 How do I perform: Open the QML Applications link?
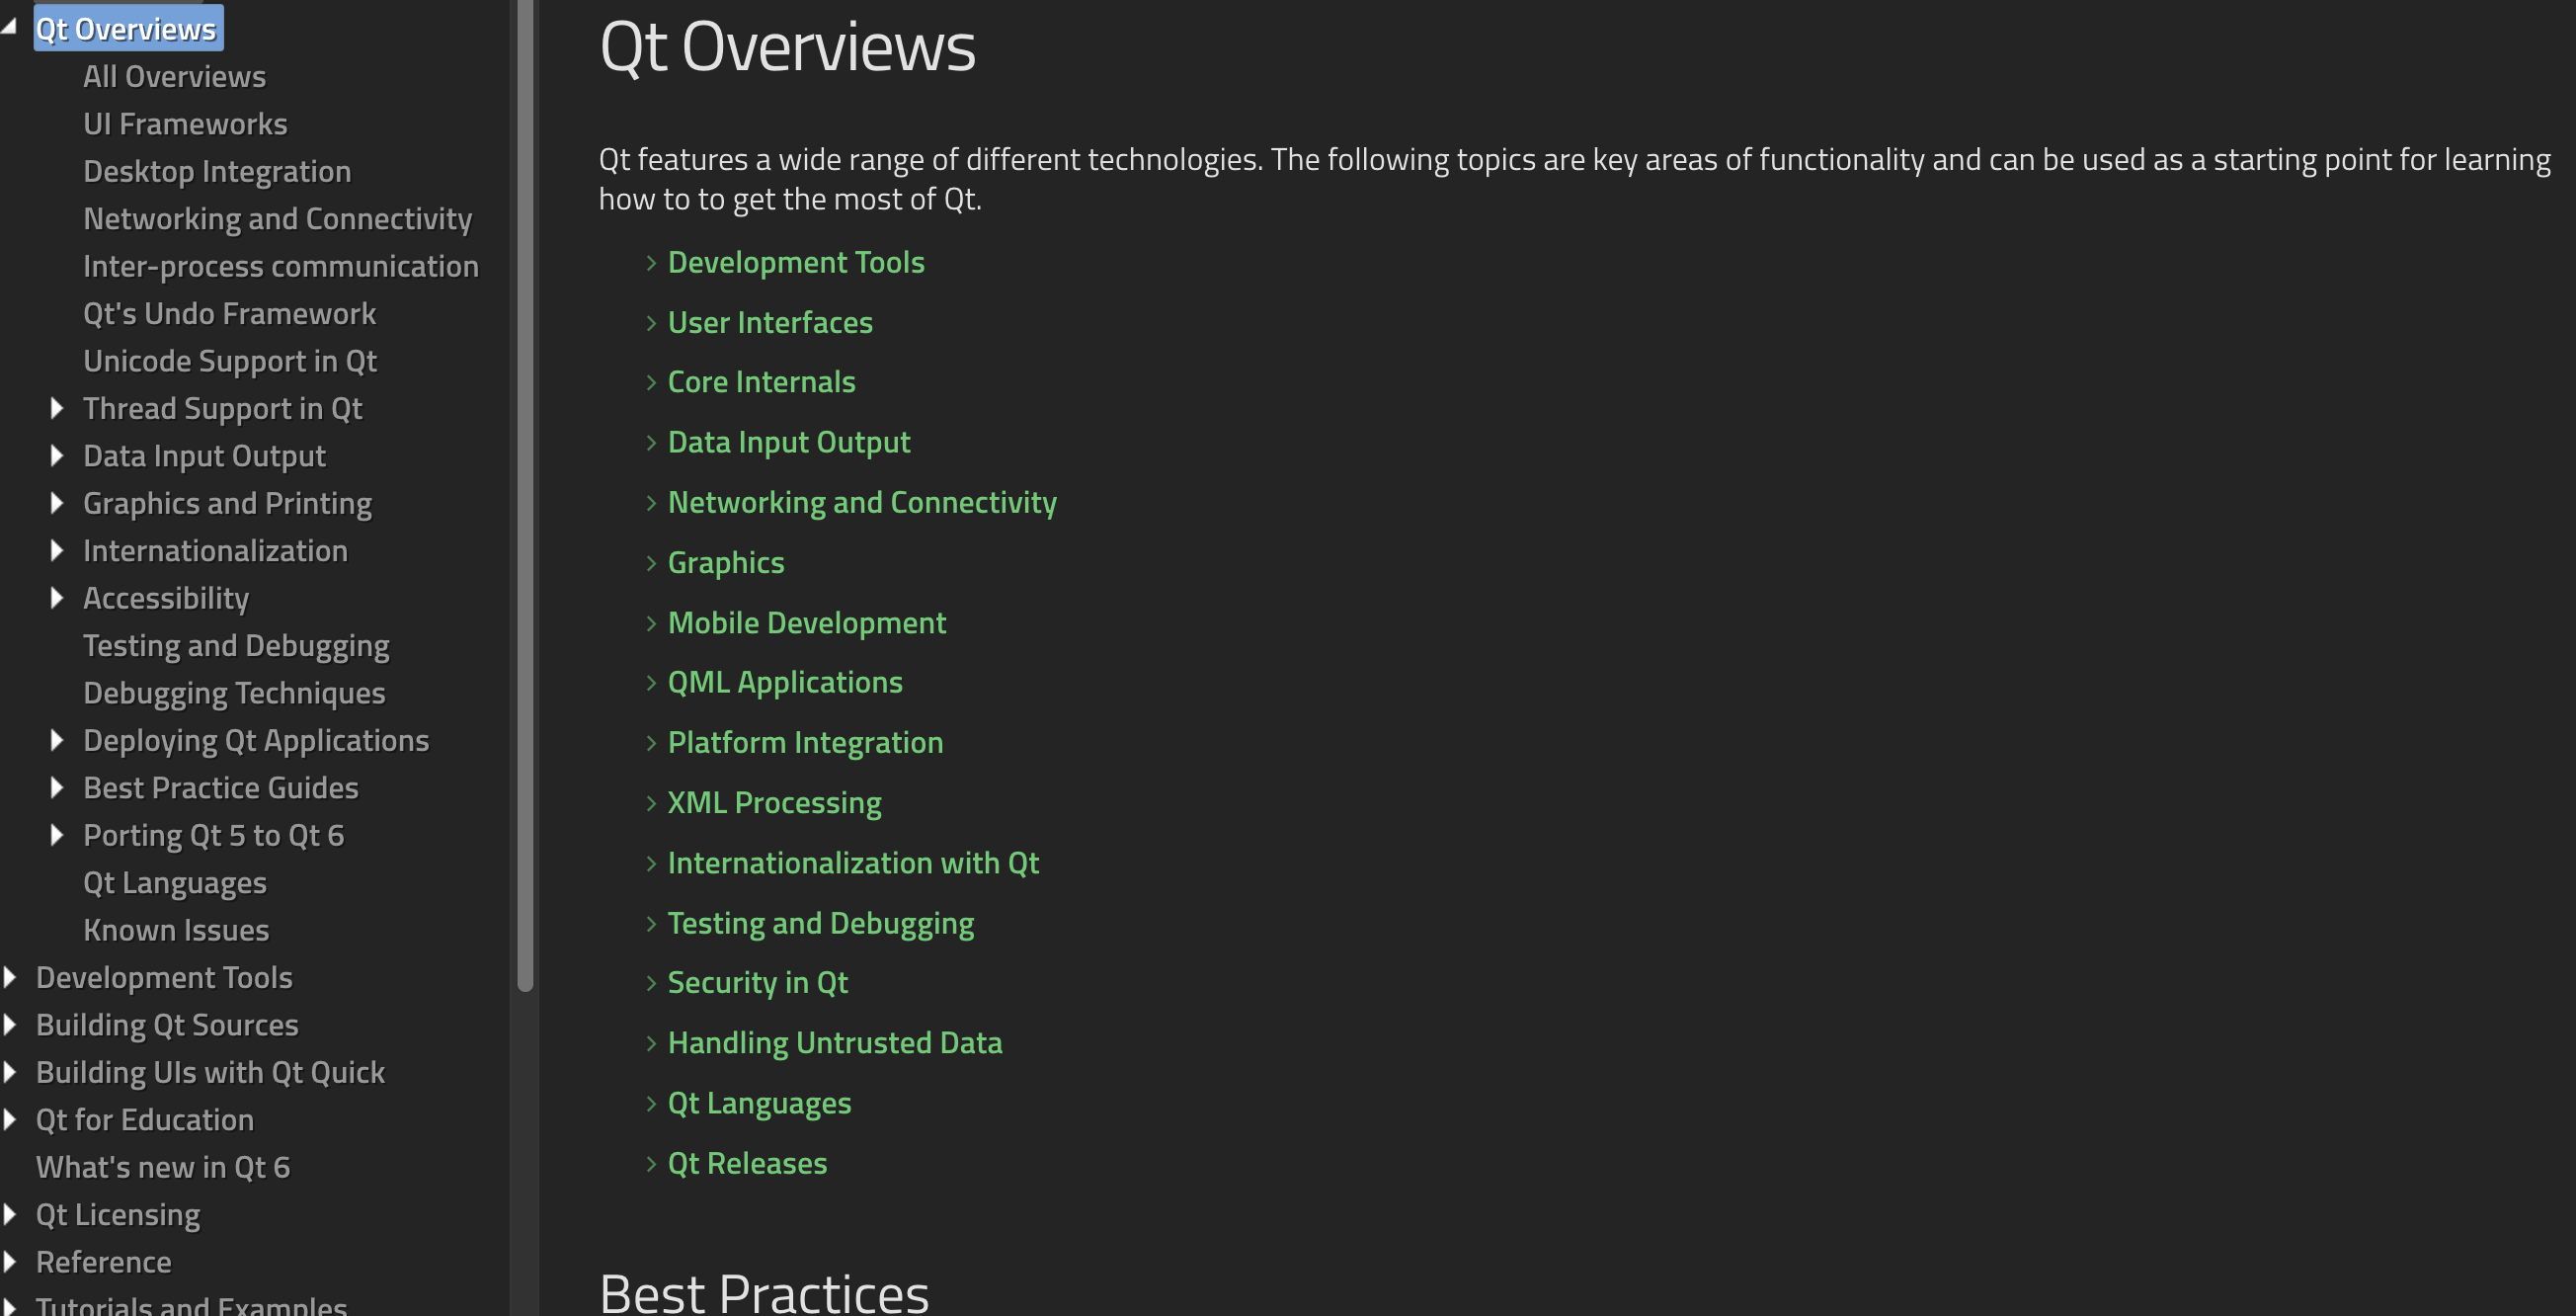point(785,682)
